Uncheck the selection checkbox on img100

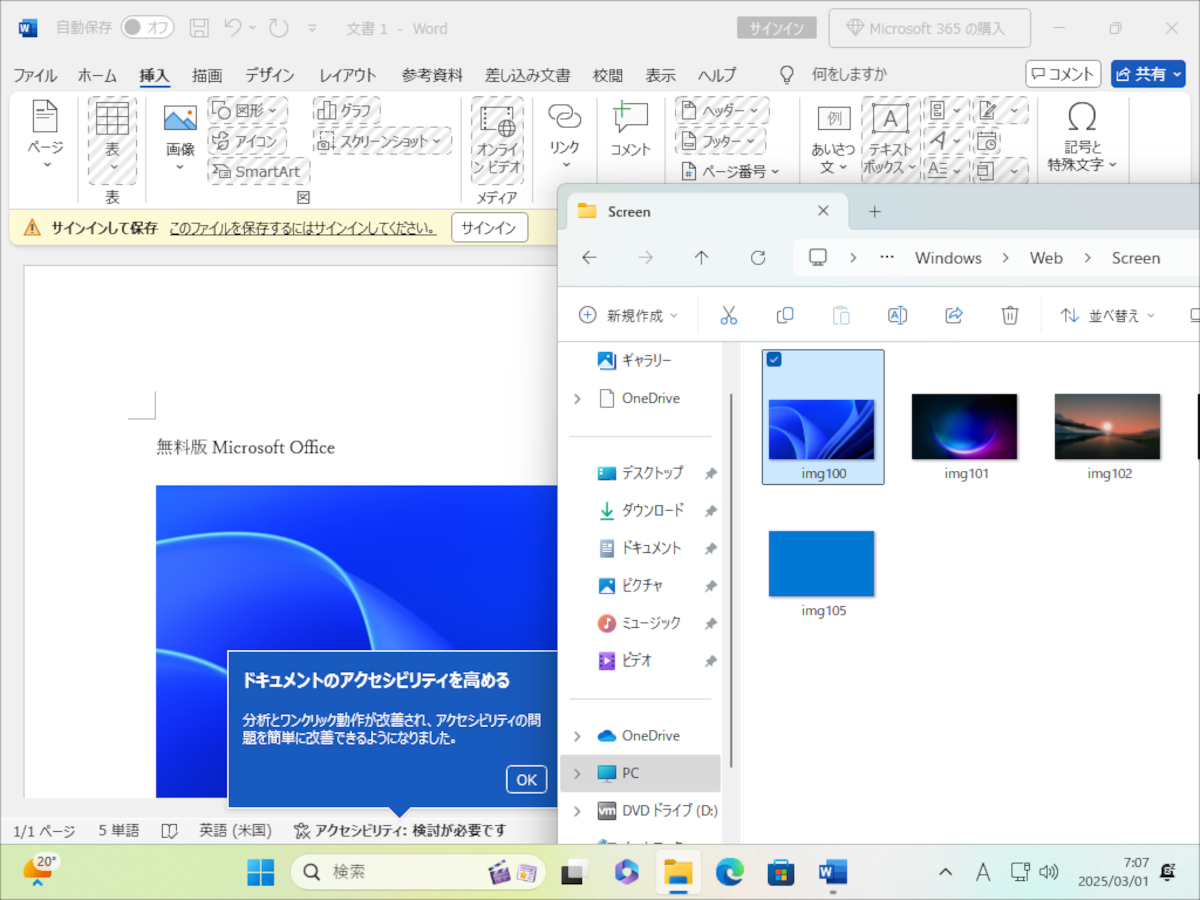pos(773,360)
